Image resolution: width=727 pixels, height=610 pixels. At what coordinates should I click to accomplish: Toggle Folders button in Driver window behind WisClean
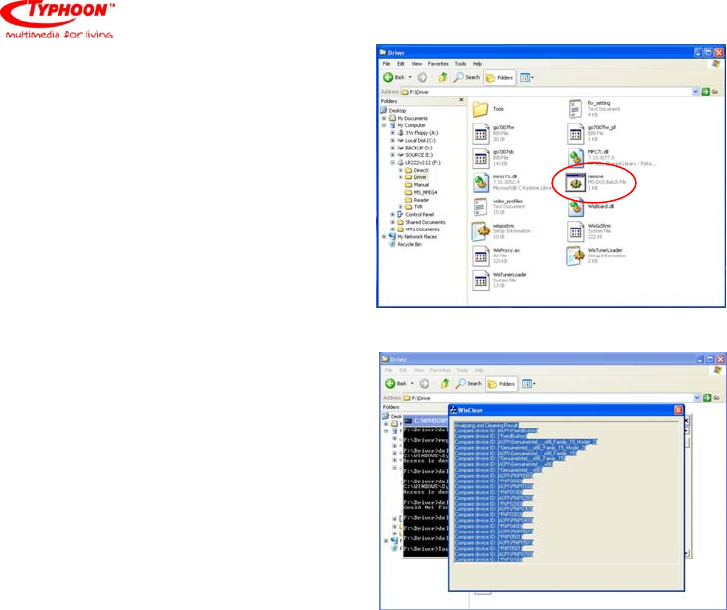coord(502,384)
